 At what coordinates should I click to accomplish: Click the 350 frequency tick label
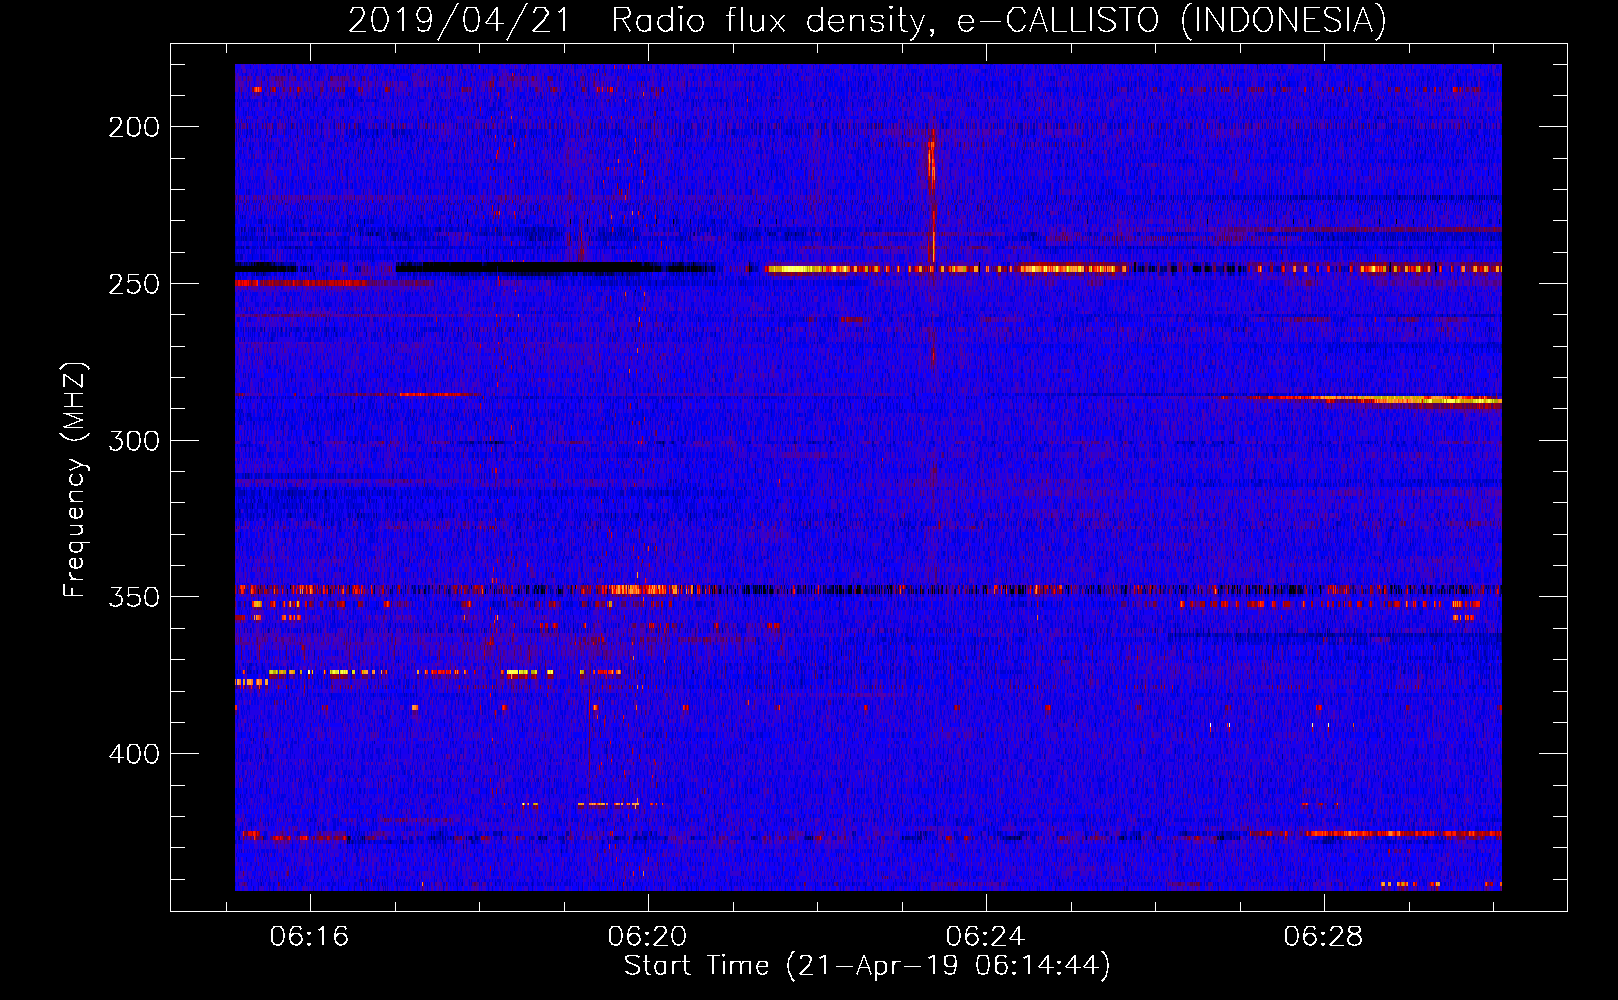click(134, 597)
